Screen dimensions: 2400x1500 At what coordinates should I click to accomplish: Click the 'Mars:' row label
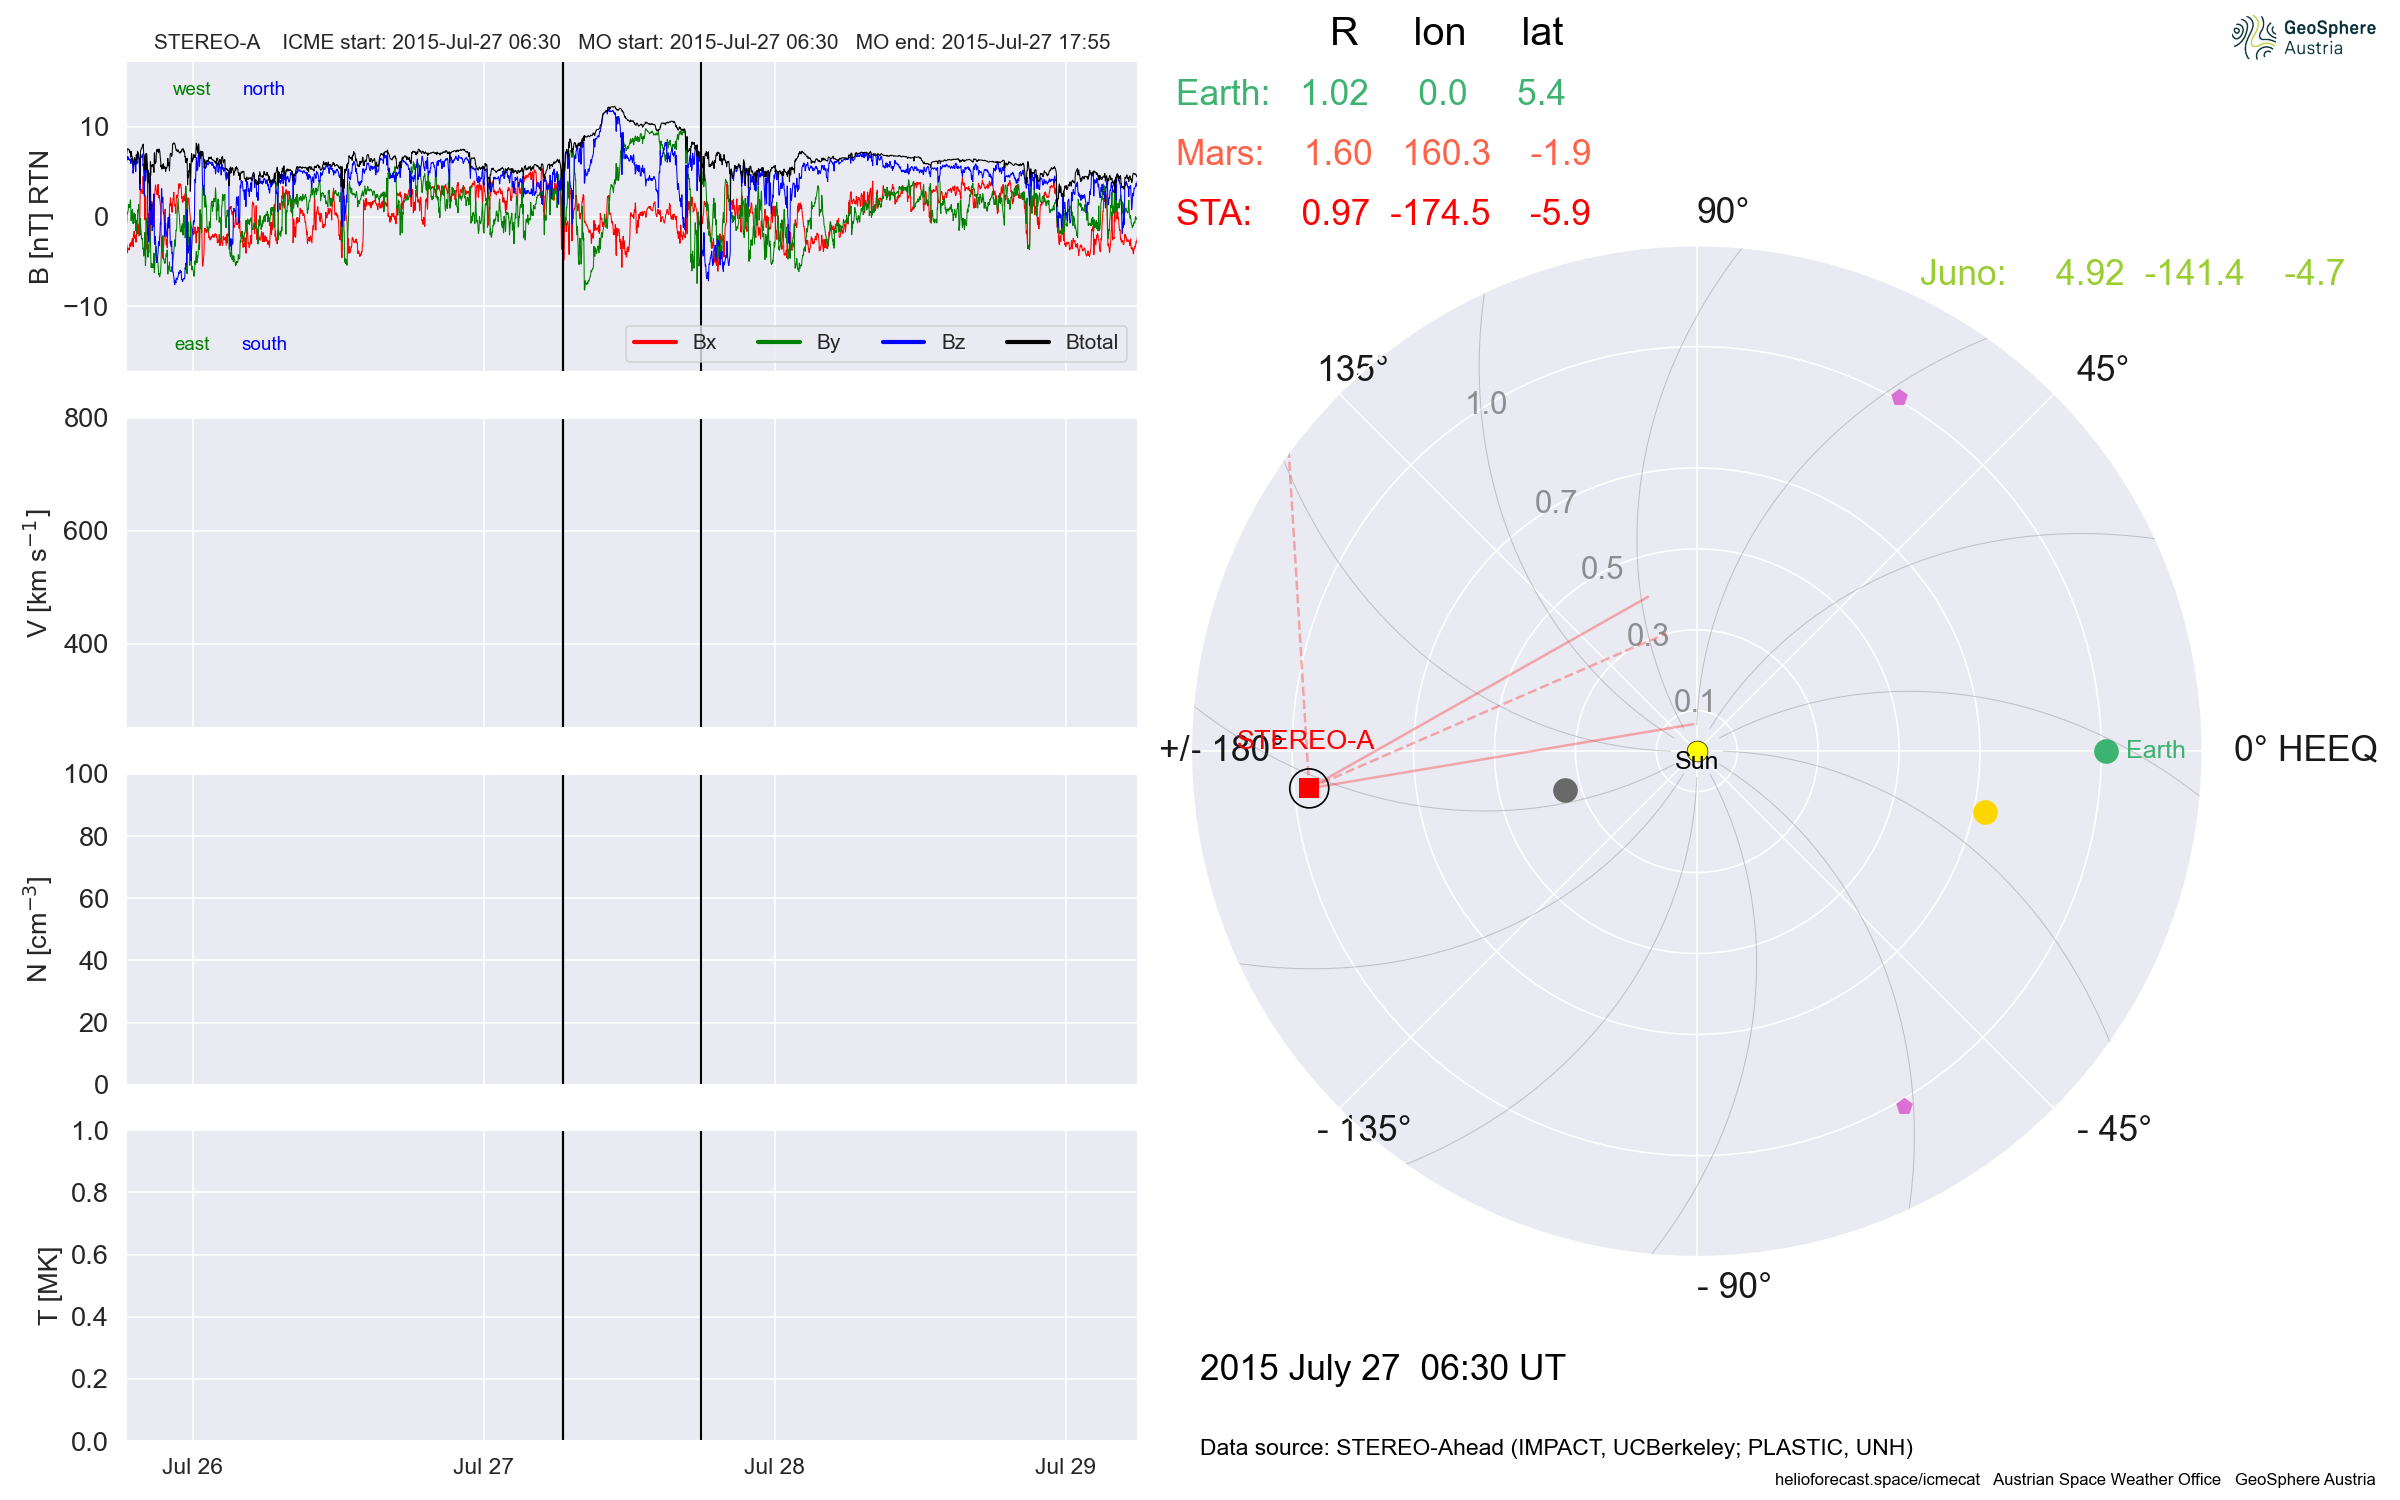1219,153
